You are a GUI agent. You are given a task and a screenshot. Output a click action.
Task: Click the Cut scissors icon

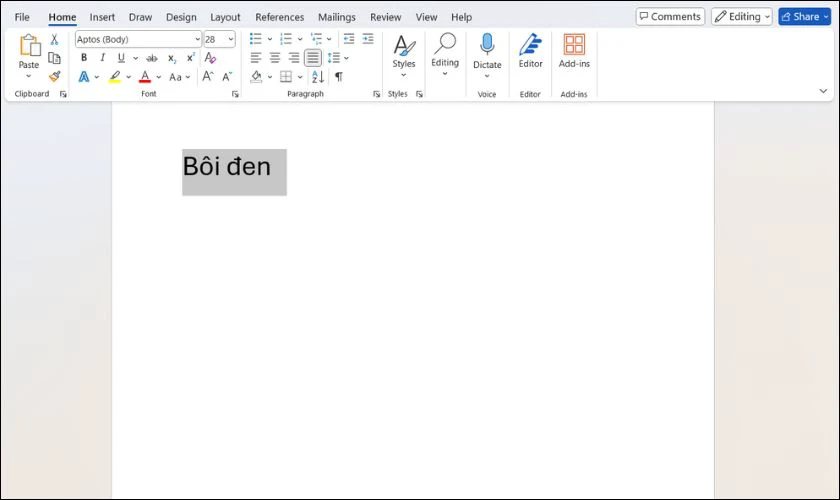point(54,39)
